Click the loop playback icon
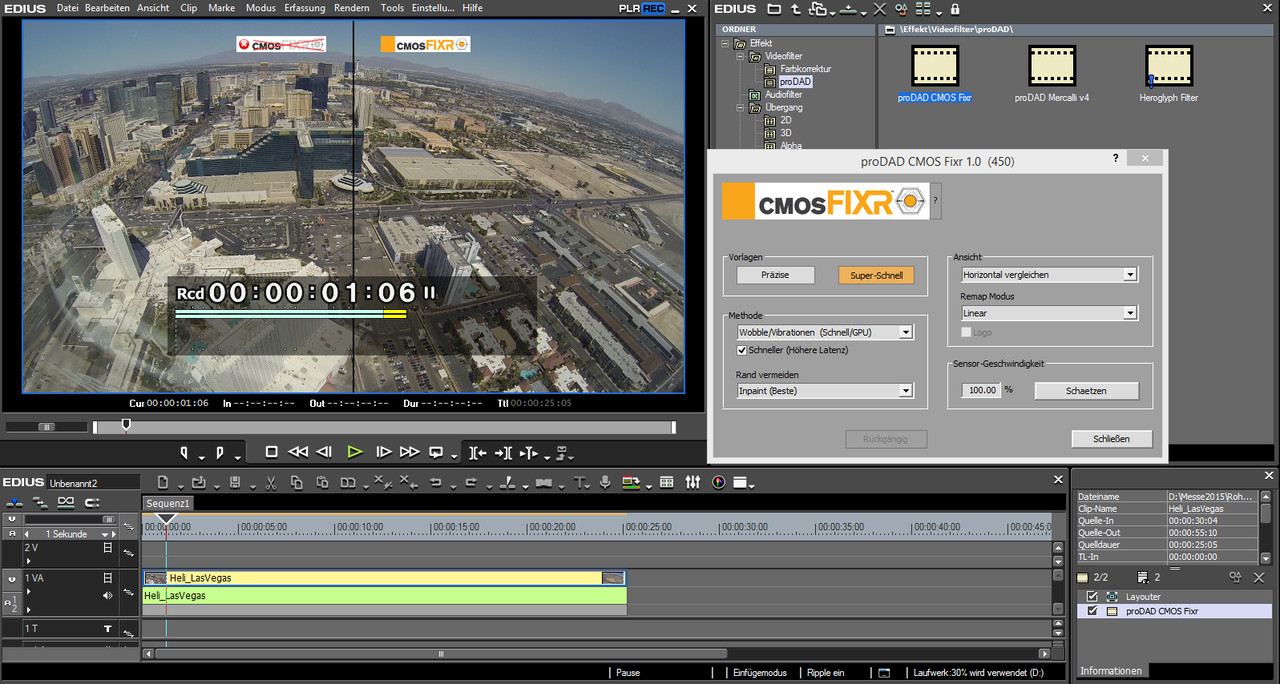 pos(436,452)
